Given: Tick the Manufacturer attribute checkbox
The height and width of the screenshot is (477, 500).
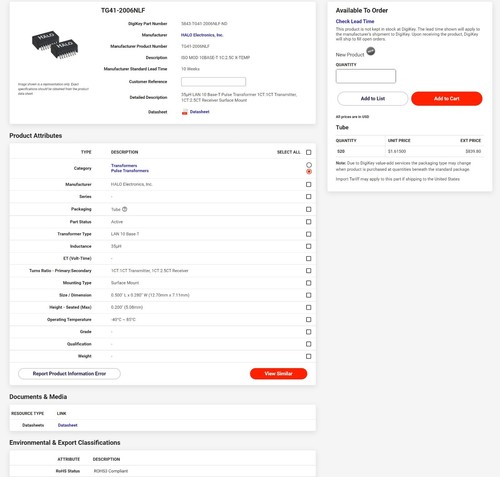Looking at the screenshot, I should click(x=309, y=184).
